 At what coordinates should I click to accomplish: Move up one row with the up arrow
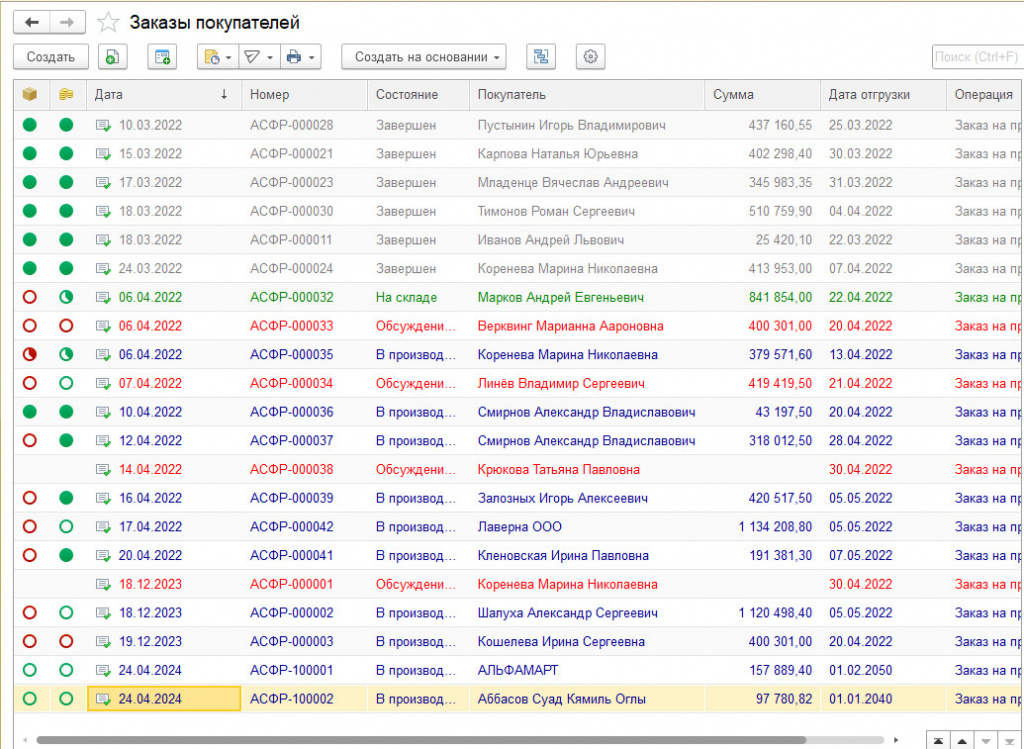click(962, 741)
